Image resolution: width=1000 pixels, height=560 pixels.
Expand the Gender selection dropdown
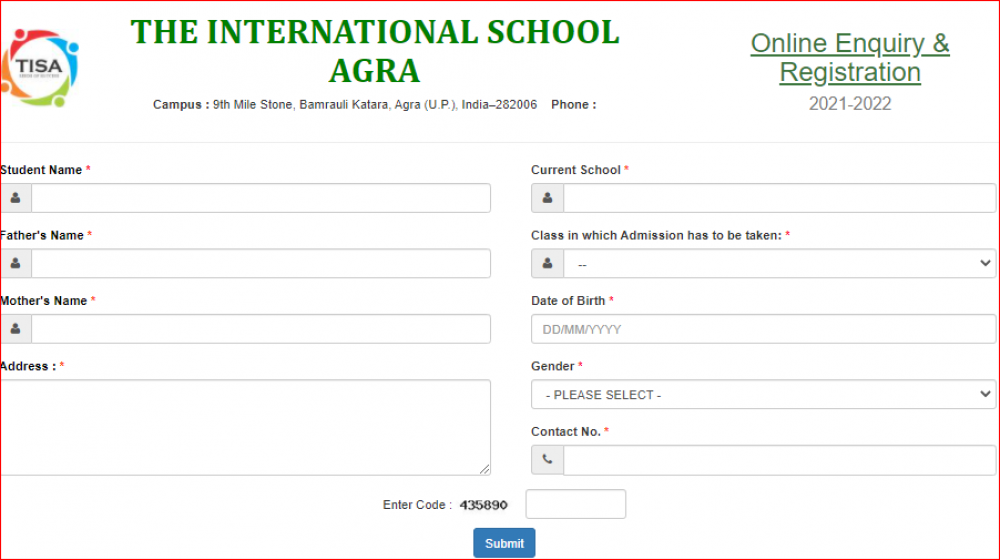pos(763,395)
